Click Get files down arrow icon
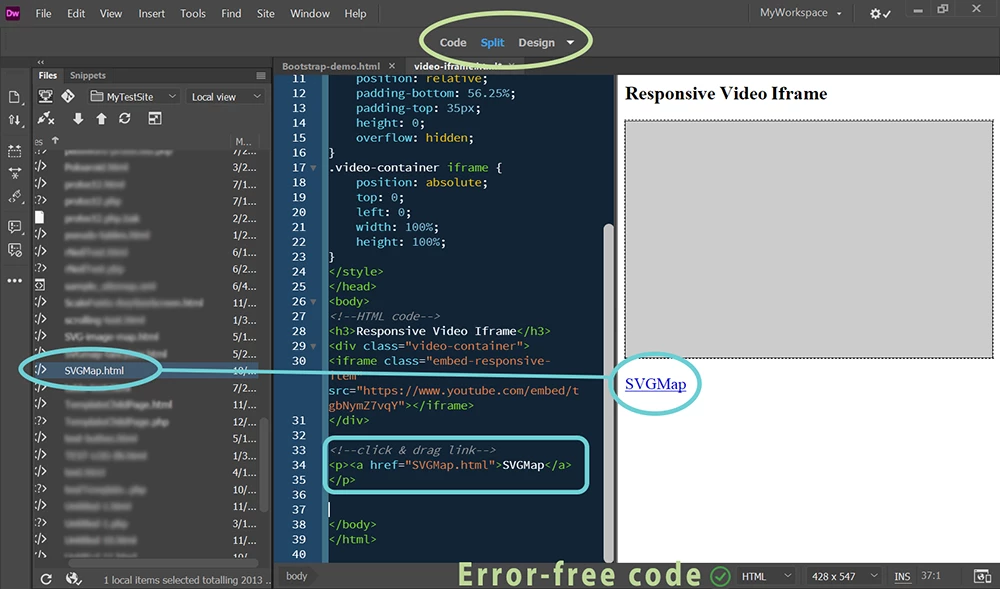The image size is (1000, 589). pyautogui.click(x=78, y=119)
